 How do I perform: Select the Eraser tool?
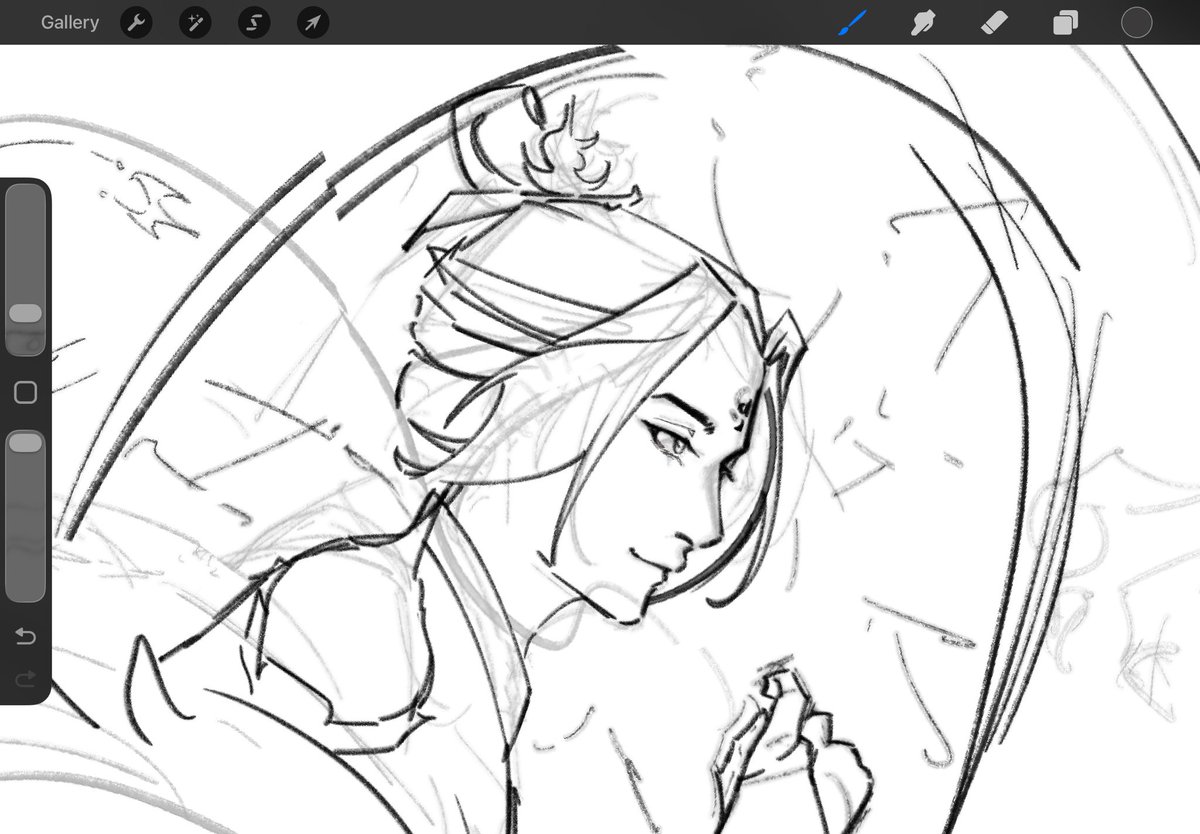[993, 22]
